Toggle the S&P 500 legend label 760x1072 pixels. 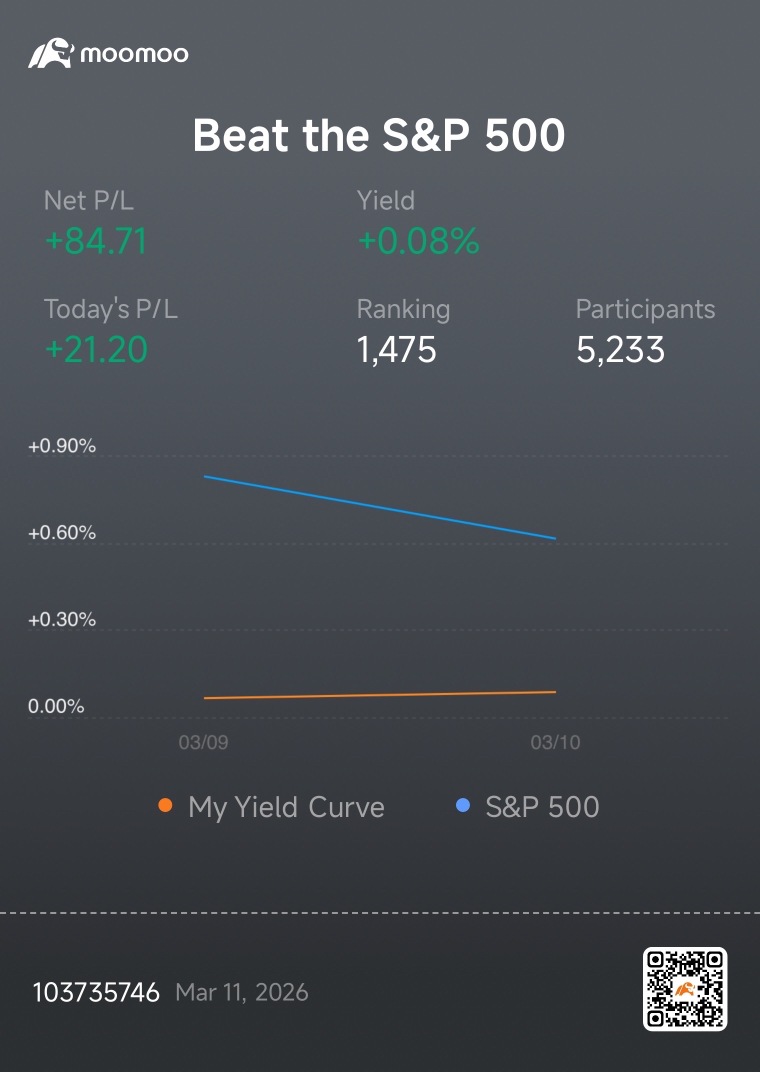coord(542,807)
